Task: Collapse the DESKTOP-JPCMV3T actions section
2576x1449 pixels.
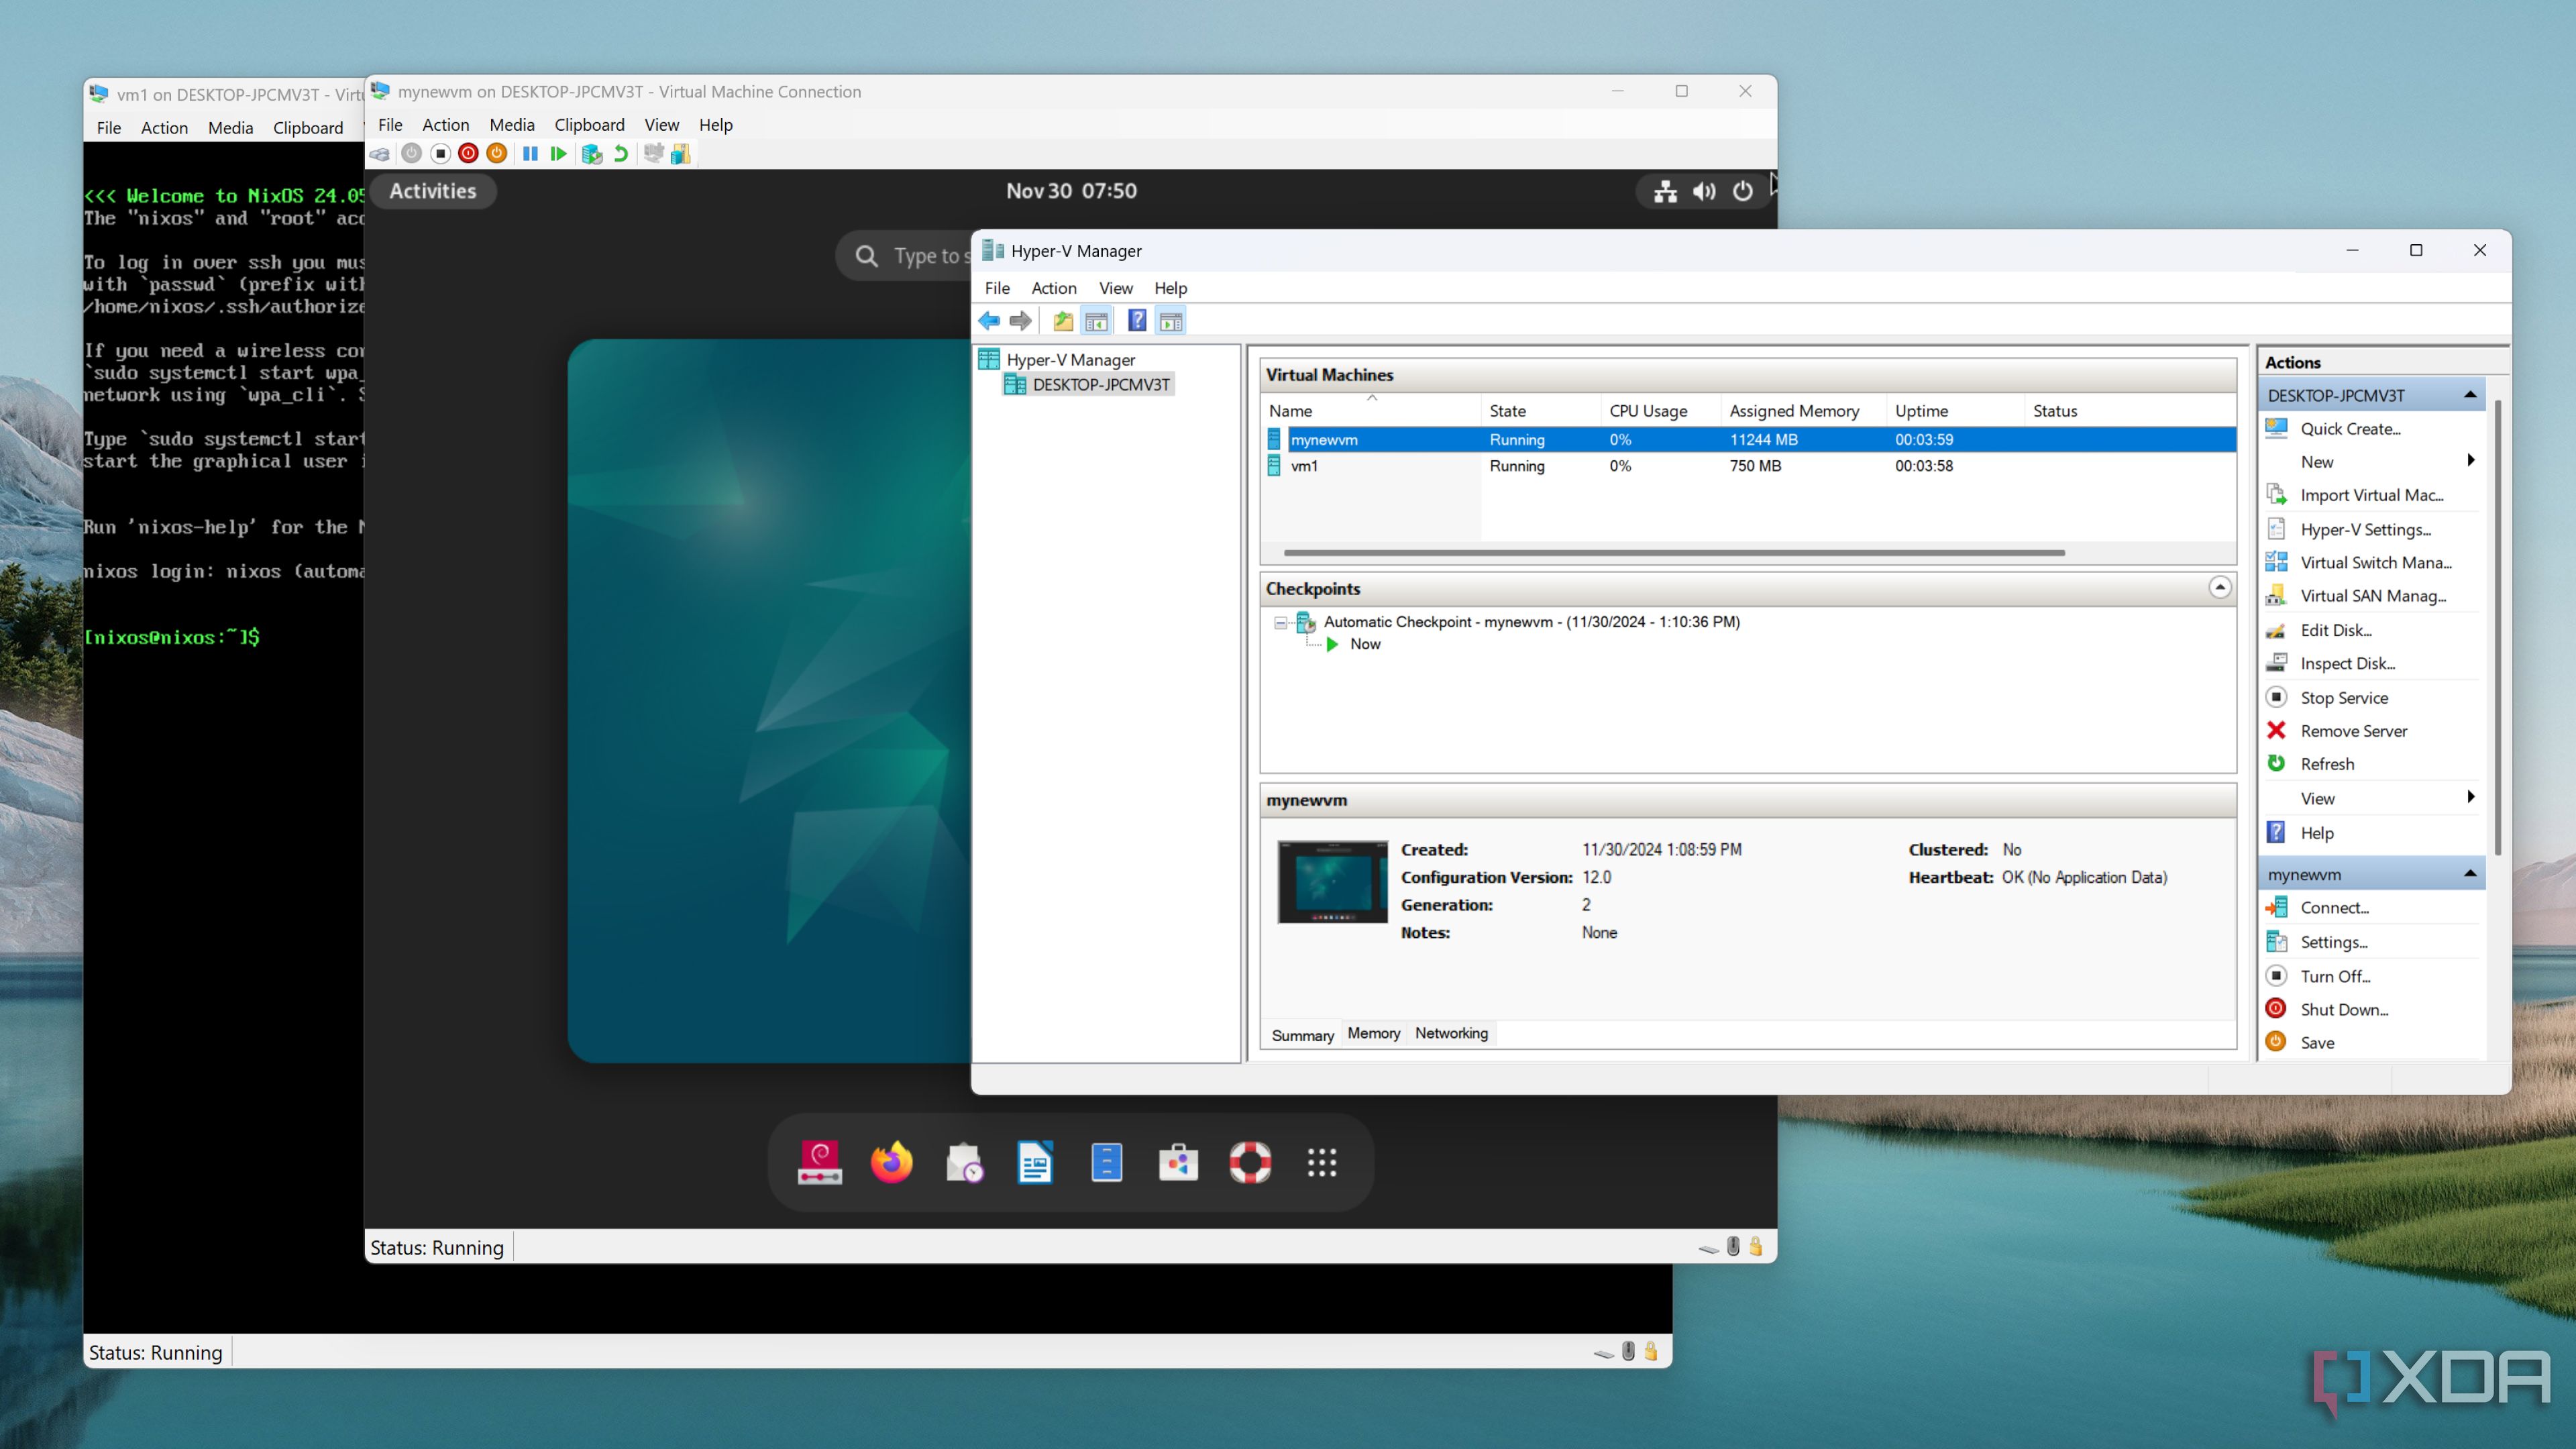Action: [x=2470, y=395]
